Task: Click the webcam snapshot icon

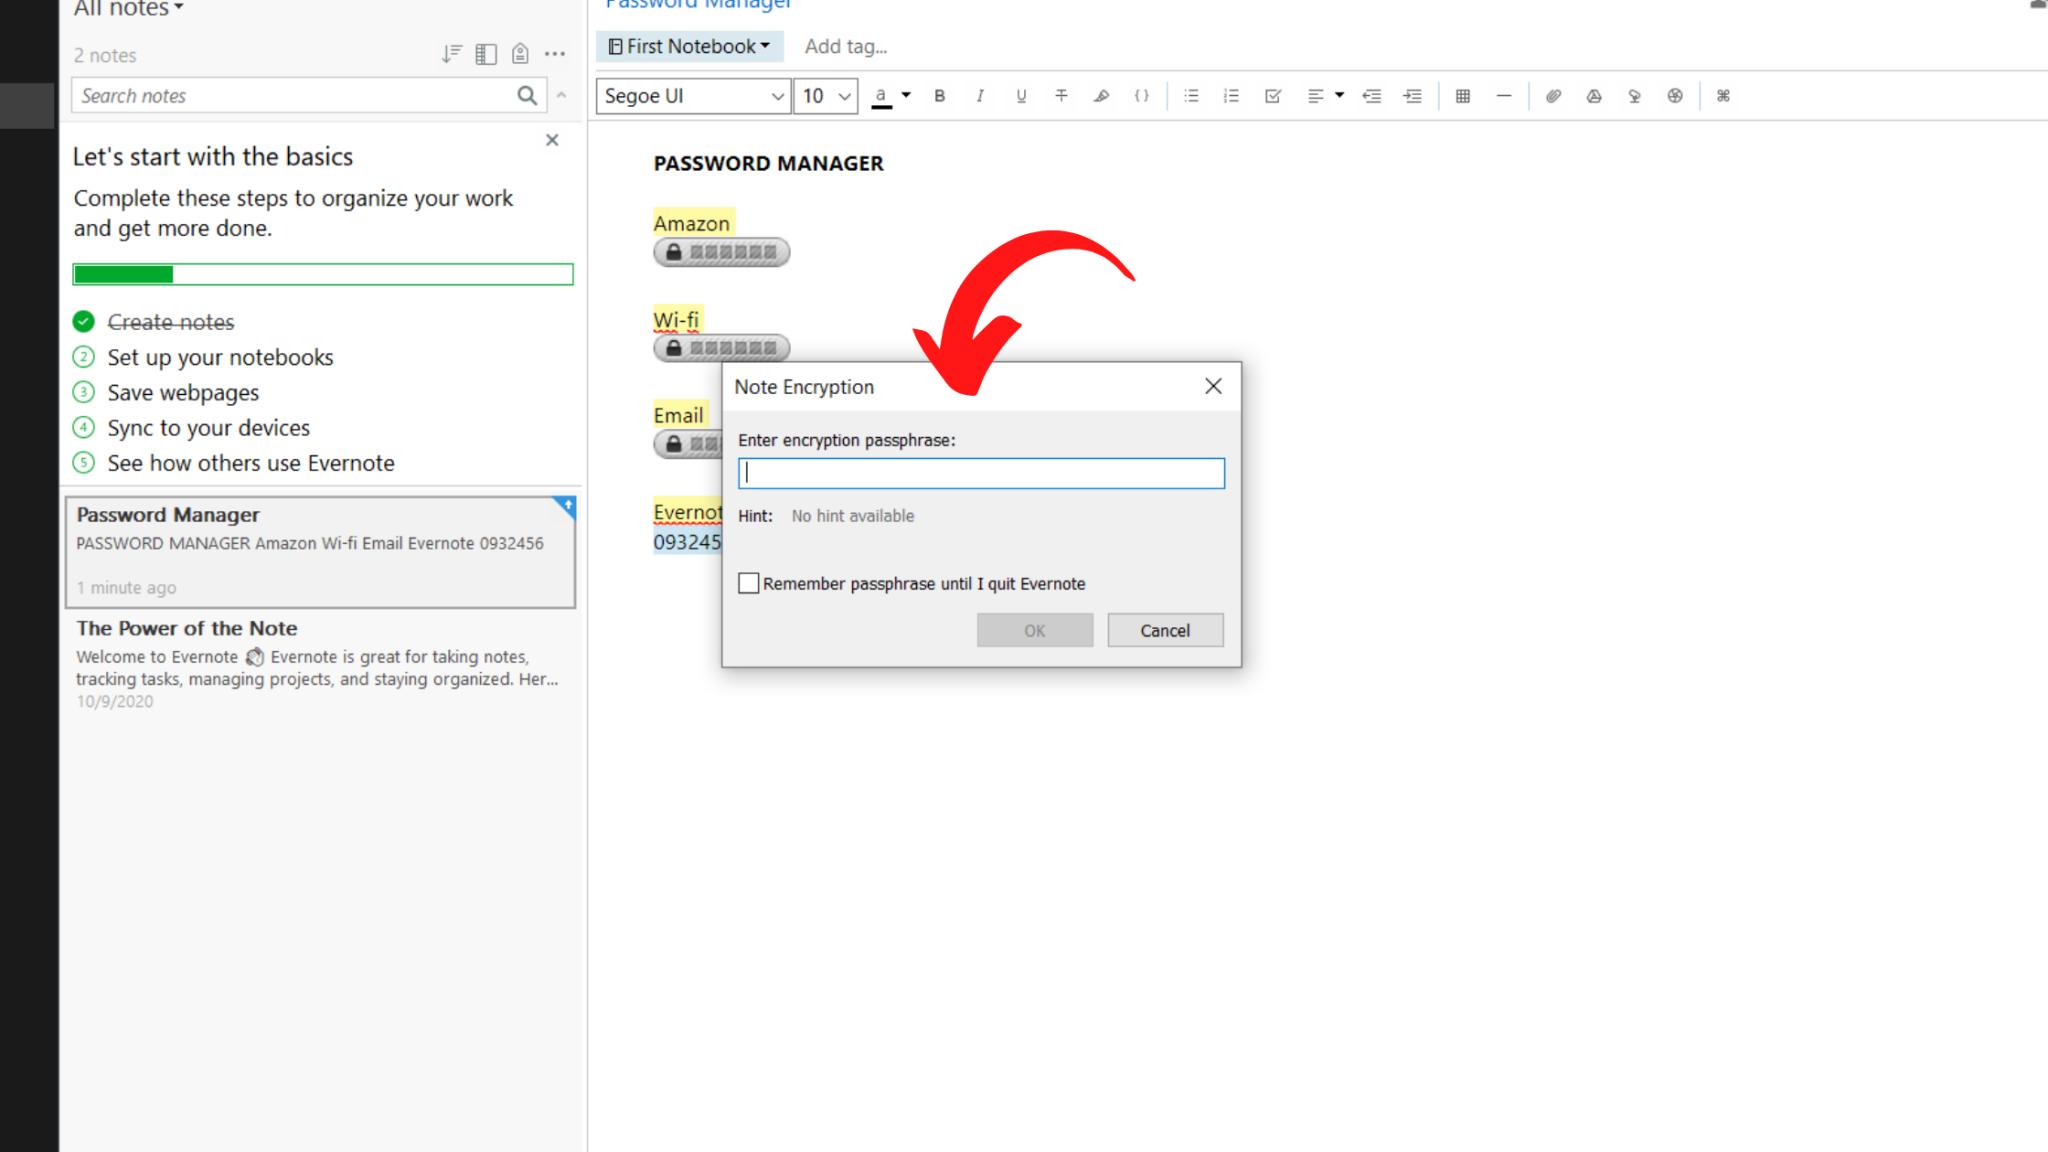Action: (1675, 96)
